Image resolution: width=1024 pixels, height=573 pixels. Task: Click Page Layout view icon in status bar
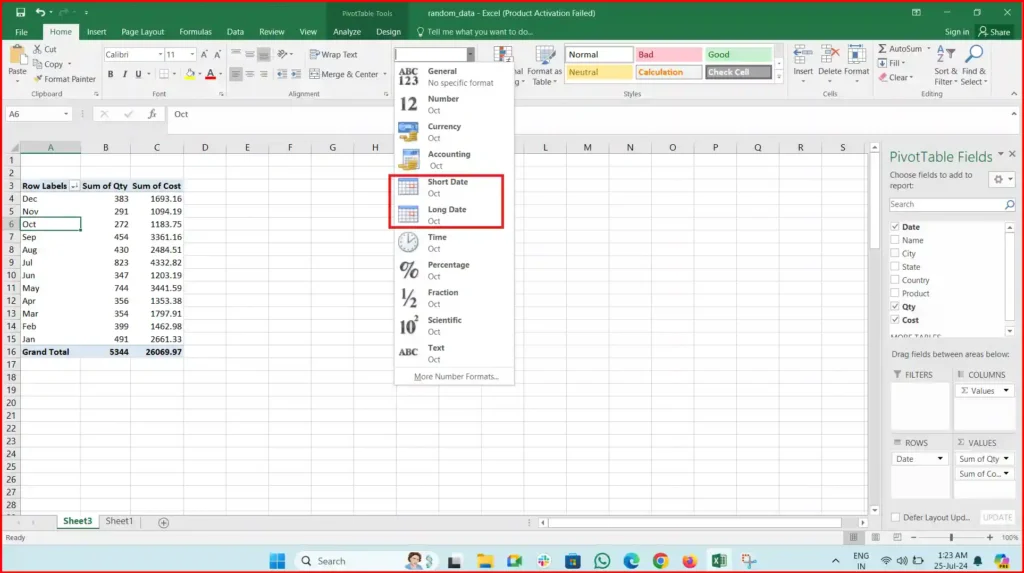(875, 537)
